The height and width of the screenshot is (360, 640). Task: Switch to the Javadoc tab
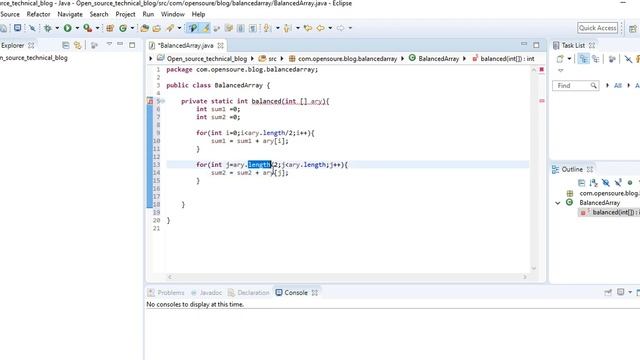coord(206,293)
